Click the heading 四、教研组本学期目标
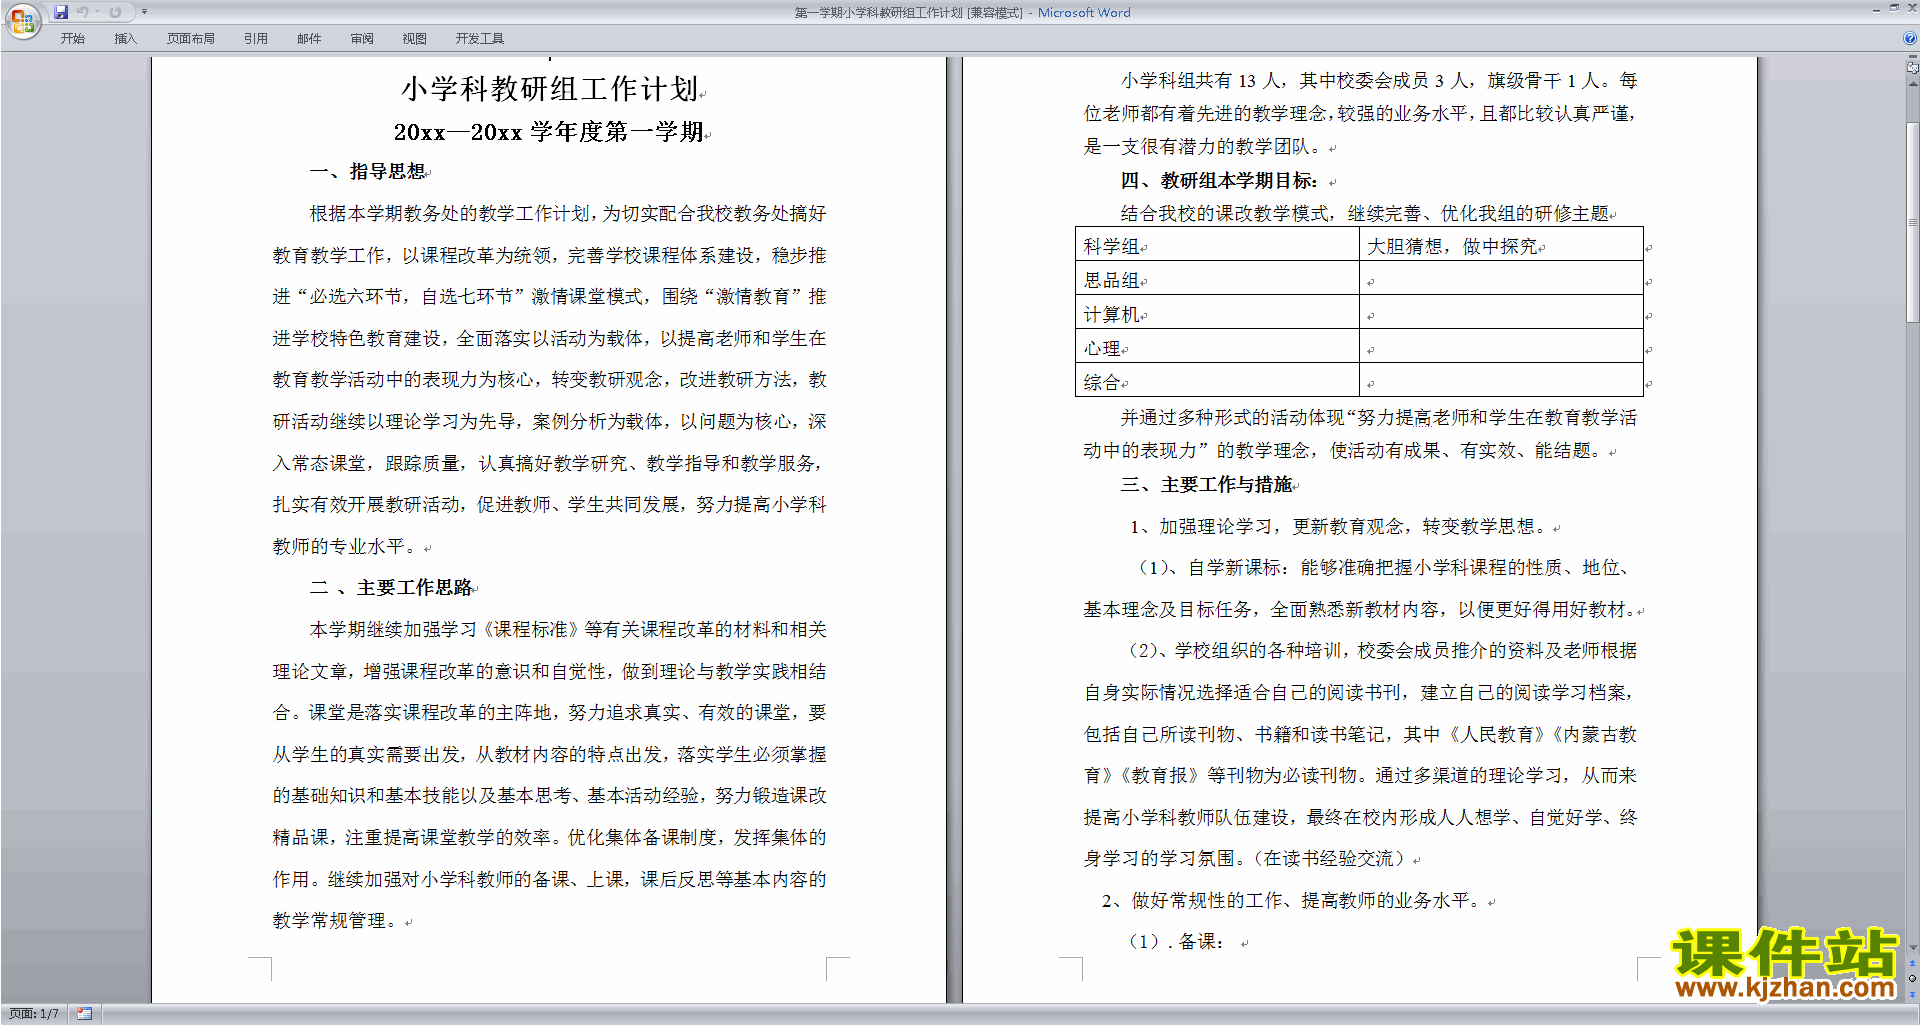This screenshot has height=1025, width=1920. [1219, 181]
